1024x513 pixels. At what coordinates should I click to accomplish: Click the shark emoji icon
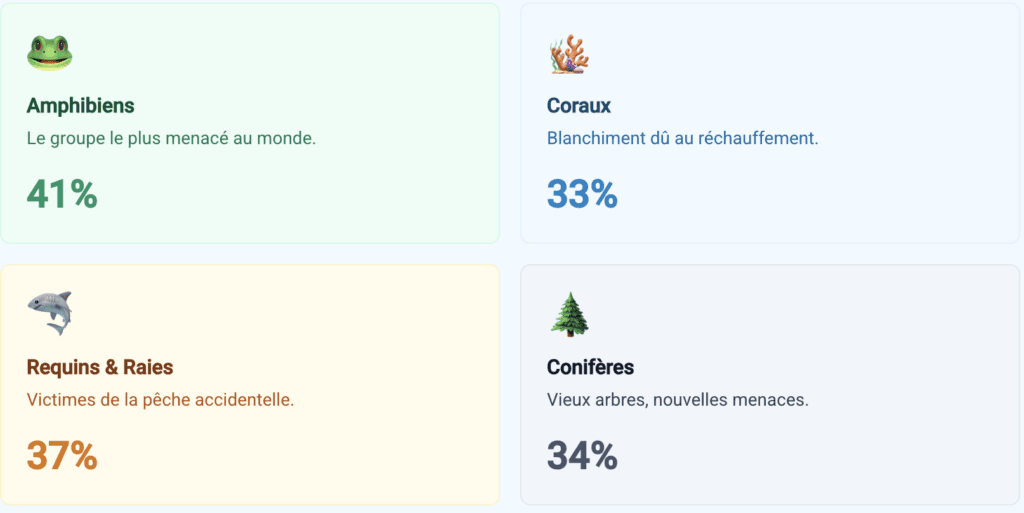(x=50, y=313)
